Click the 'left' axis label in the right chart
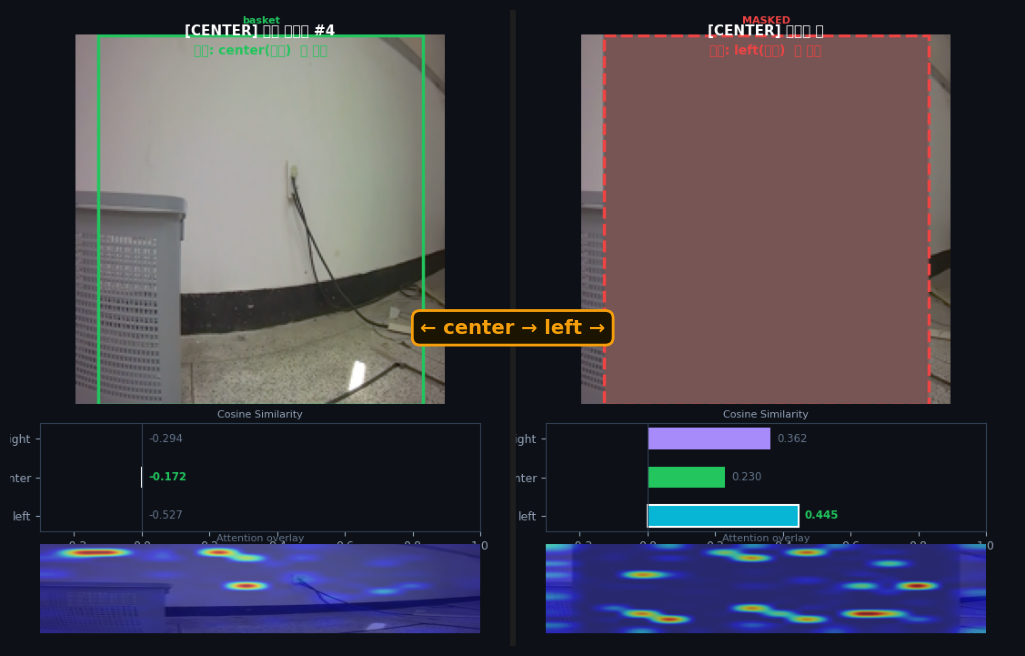The width and height of the screenshot is (1025, 656). [x=527, y=516]
